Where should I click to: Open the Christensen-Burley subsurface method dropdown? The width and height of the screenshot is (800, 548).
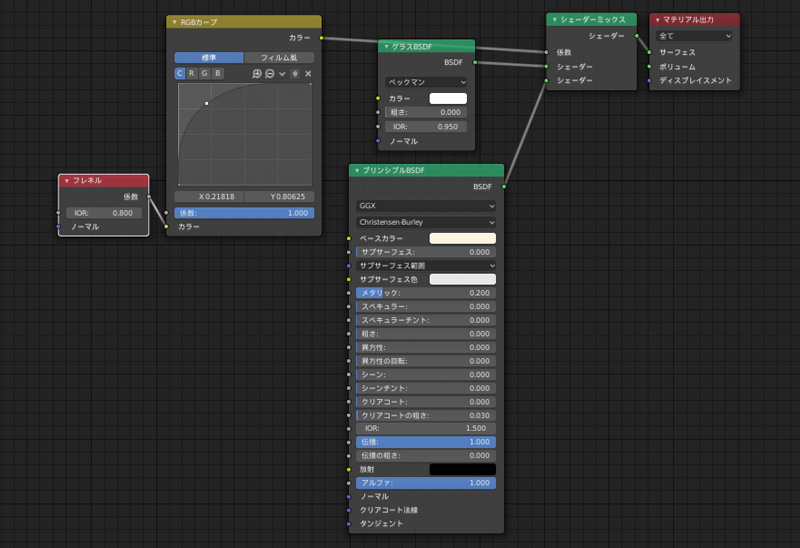click(x=426, y=221)
